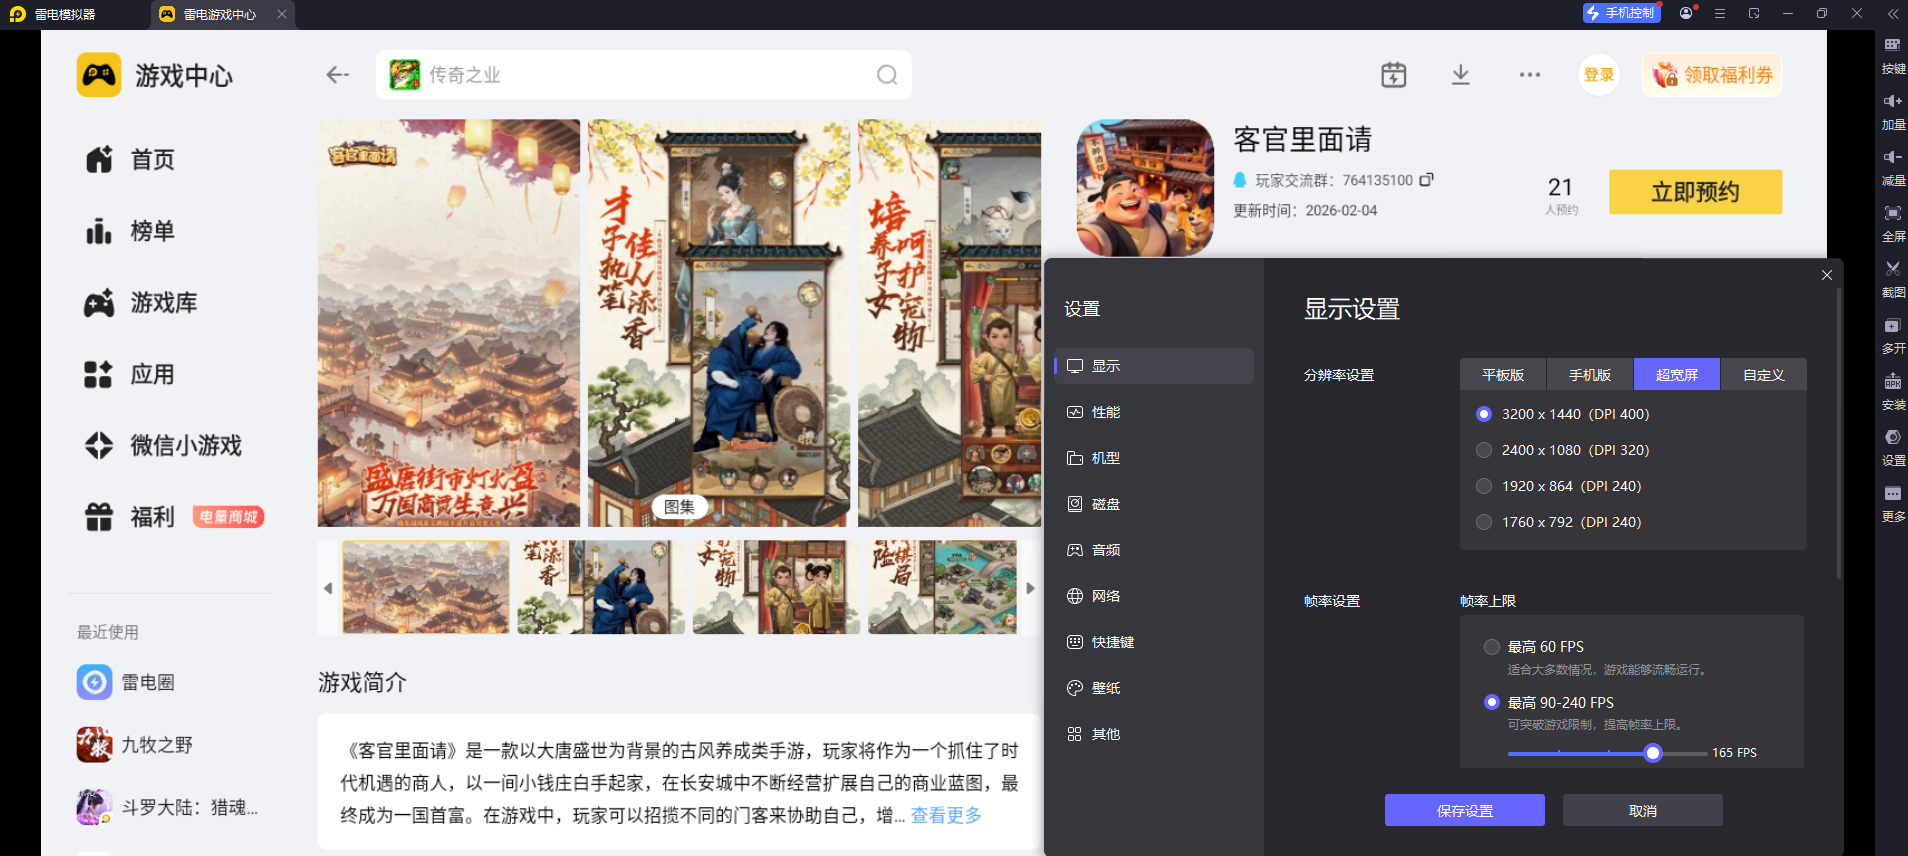Select the first screenshot thumbnail of city lanterns
The width and height of the screenshot is (1908, 856).
point(426,587)
